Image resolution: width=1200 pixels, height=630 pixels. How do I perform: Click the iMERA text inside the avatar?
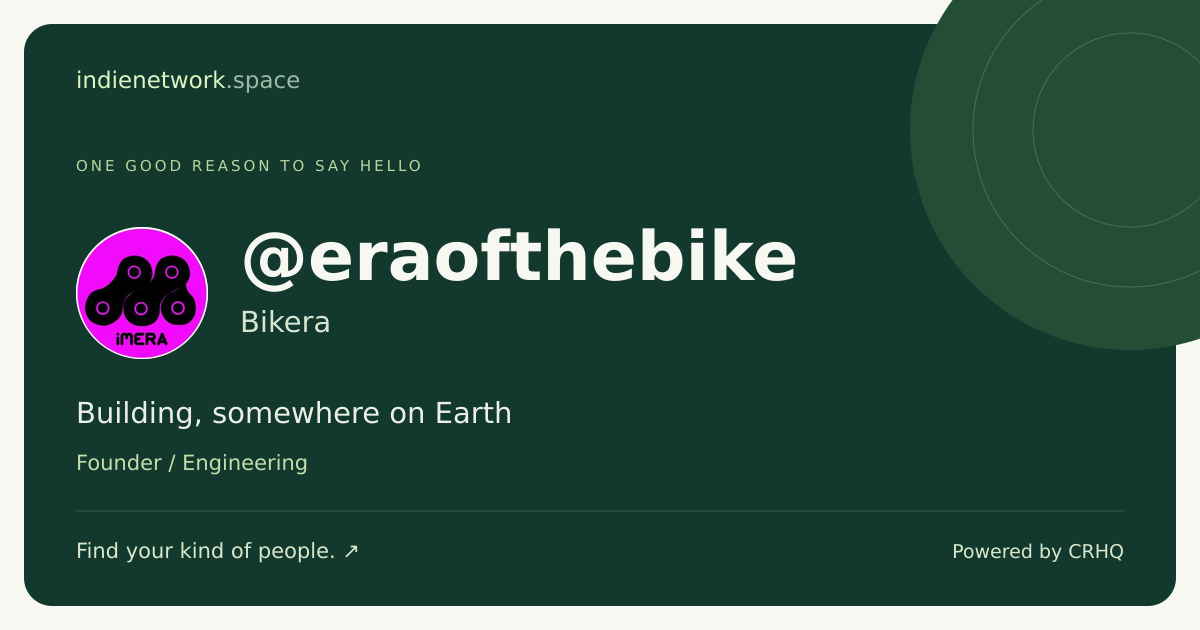(141, 339)
